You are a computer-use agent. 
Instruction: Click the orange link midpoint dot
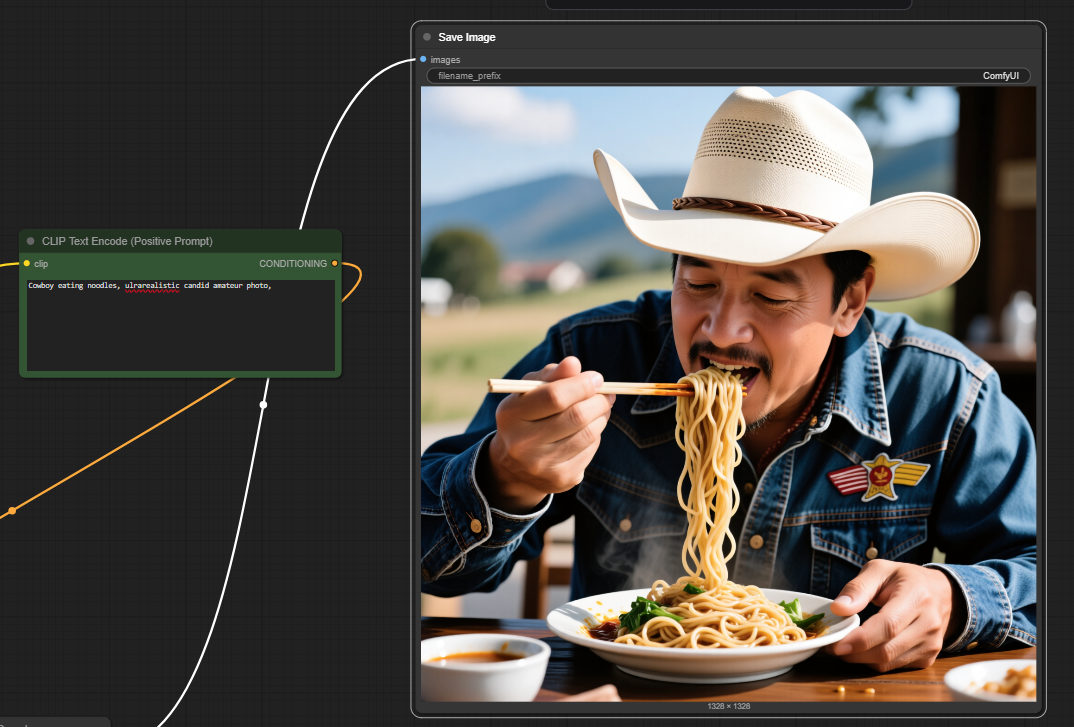coord(12,510)
